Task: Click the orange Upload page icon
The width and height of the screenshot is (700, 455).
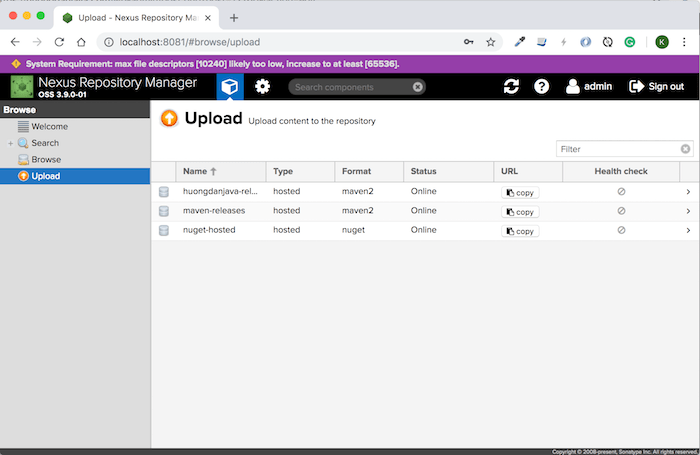Action: (x=169, y=118)
